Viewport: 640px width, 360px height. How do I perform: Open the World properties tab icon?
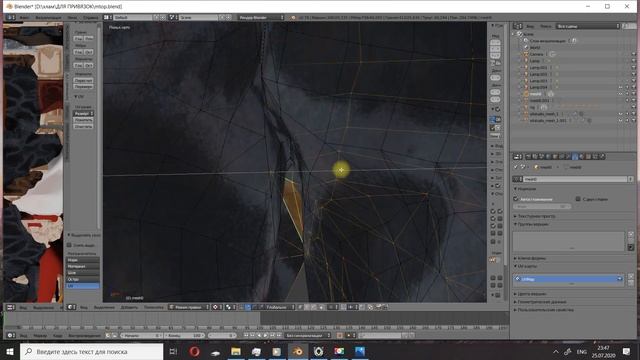coord(549,156)
